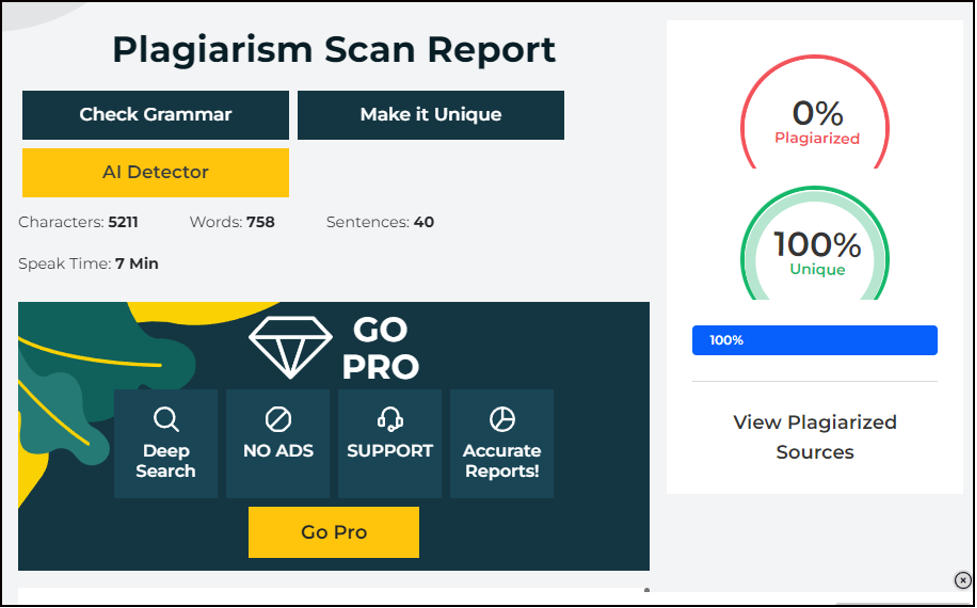This screenshot has height=608, width=977.
Task: Launch the AI Detector
Action: coord(156,173)
